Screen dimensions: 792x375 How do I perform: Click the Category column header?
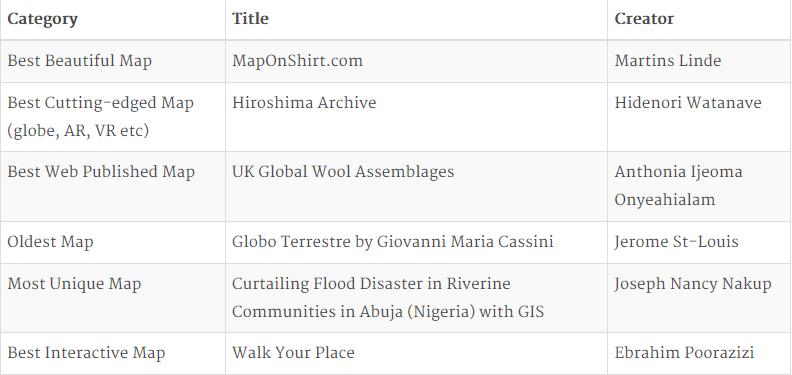(42, 19)
